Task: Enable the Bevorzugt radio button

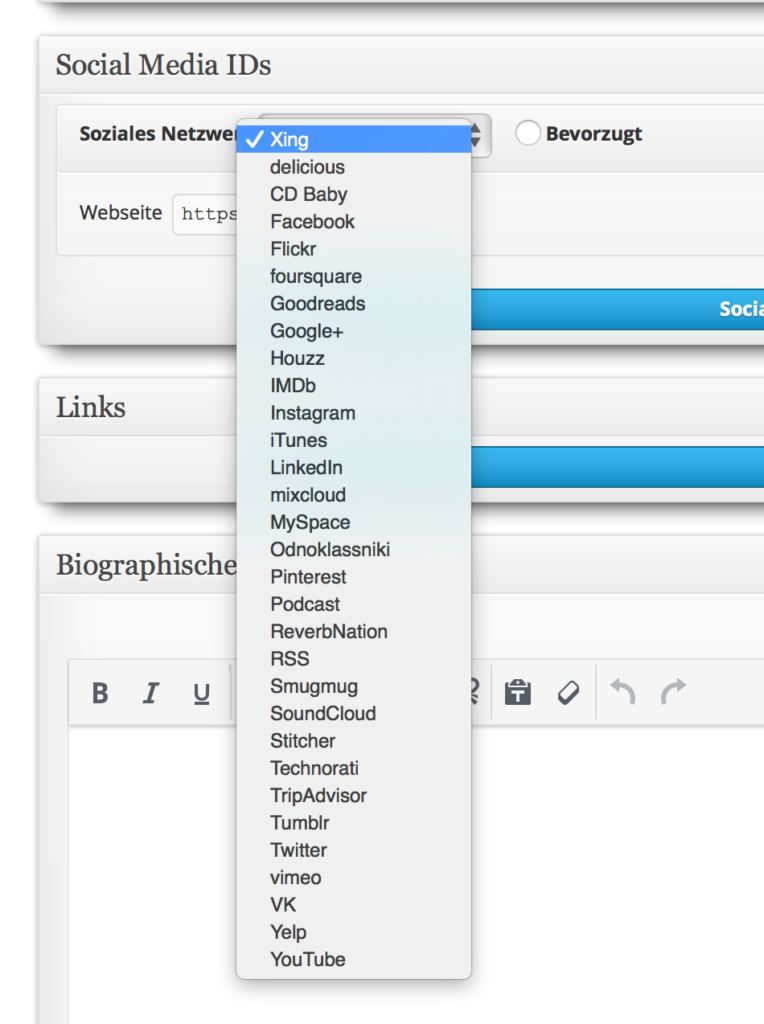Action: point(528,133)
